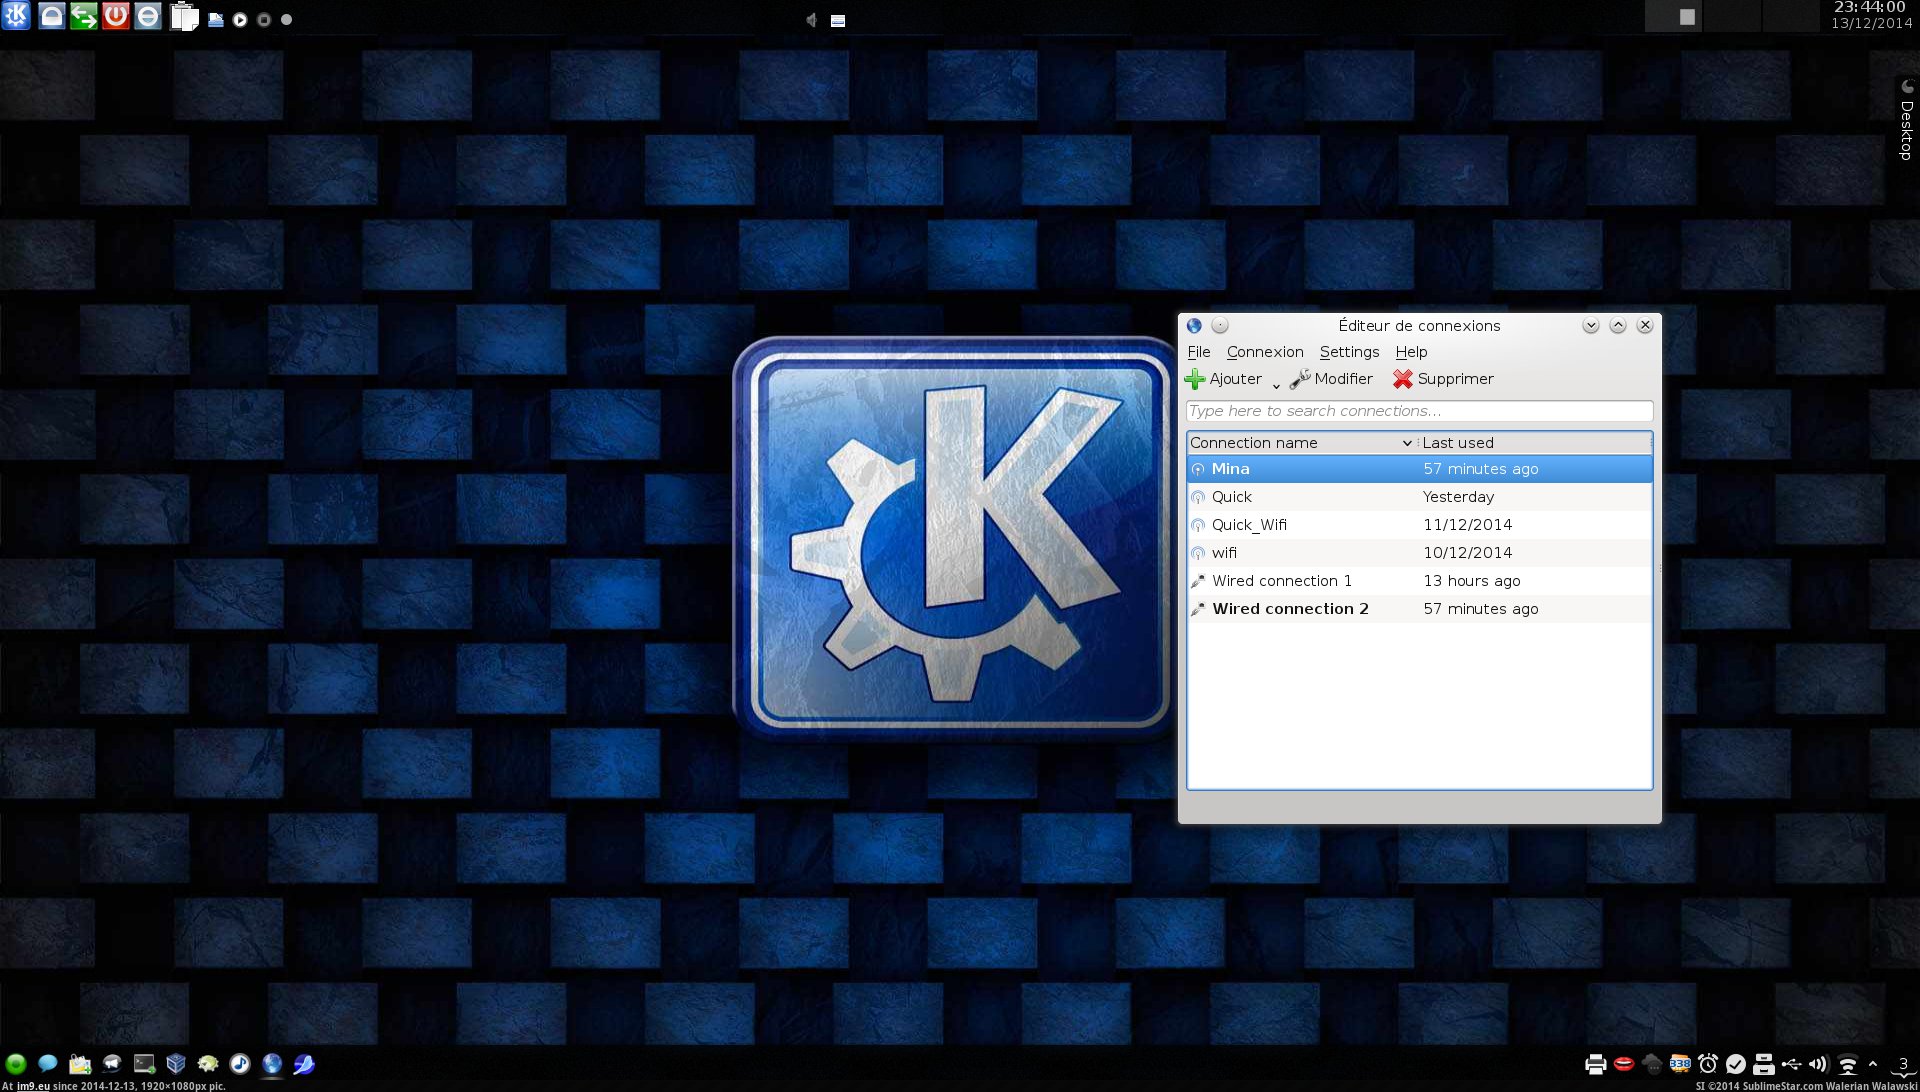
Task: Click the Éditeur de connexions window menu icon
Action: tap(1194, 325)
